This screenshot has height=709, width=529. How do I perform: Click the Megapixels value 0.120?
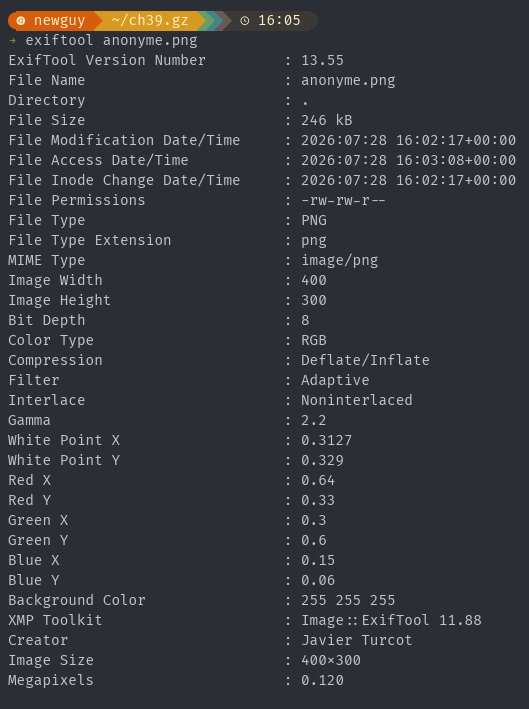point(322,681)
